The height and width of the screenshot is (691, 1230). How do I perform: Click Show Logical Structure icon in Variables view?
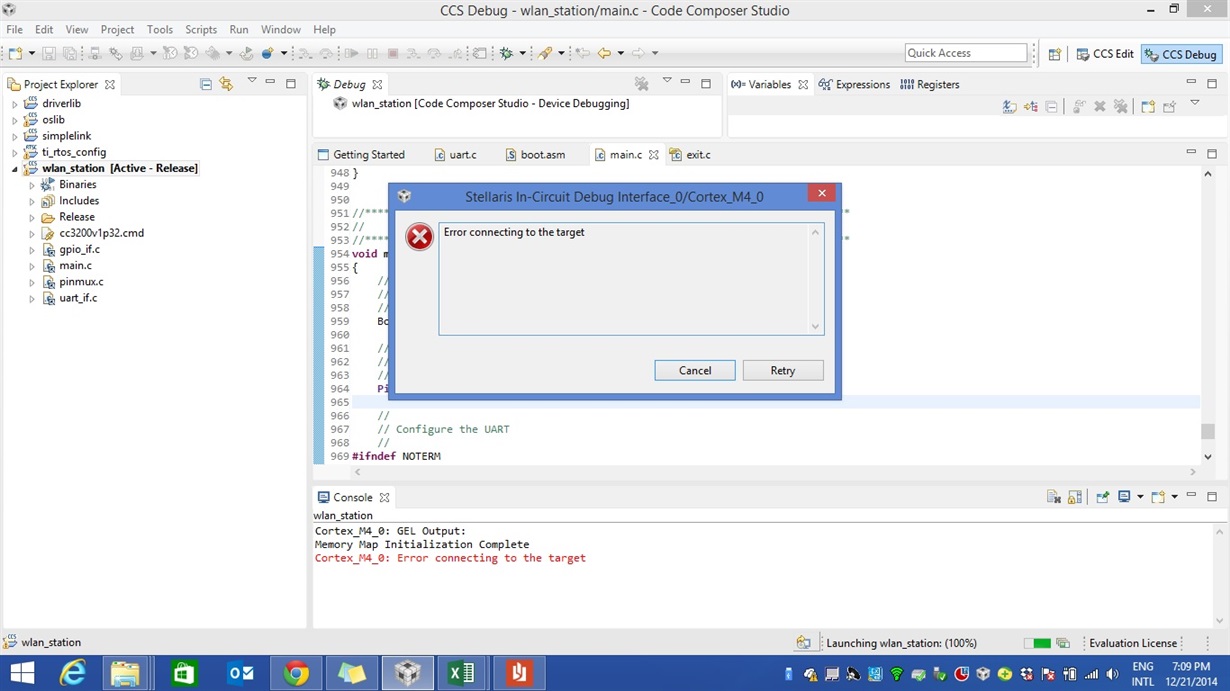[1031, 107]
